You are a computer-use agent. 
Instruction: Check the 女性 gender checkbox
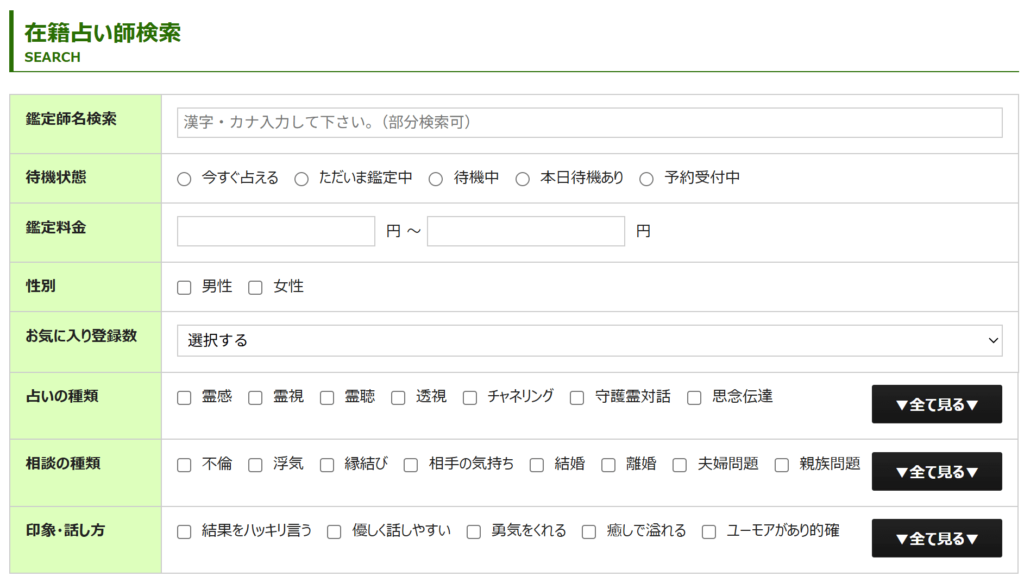pos(253,286)
